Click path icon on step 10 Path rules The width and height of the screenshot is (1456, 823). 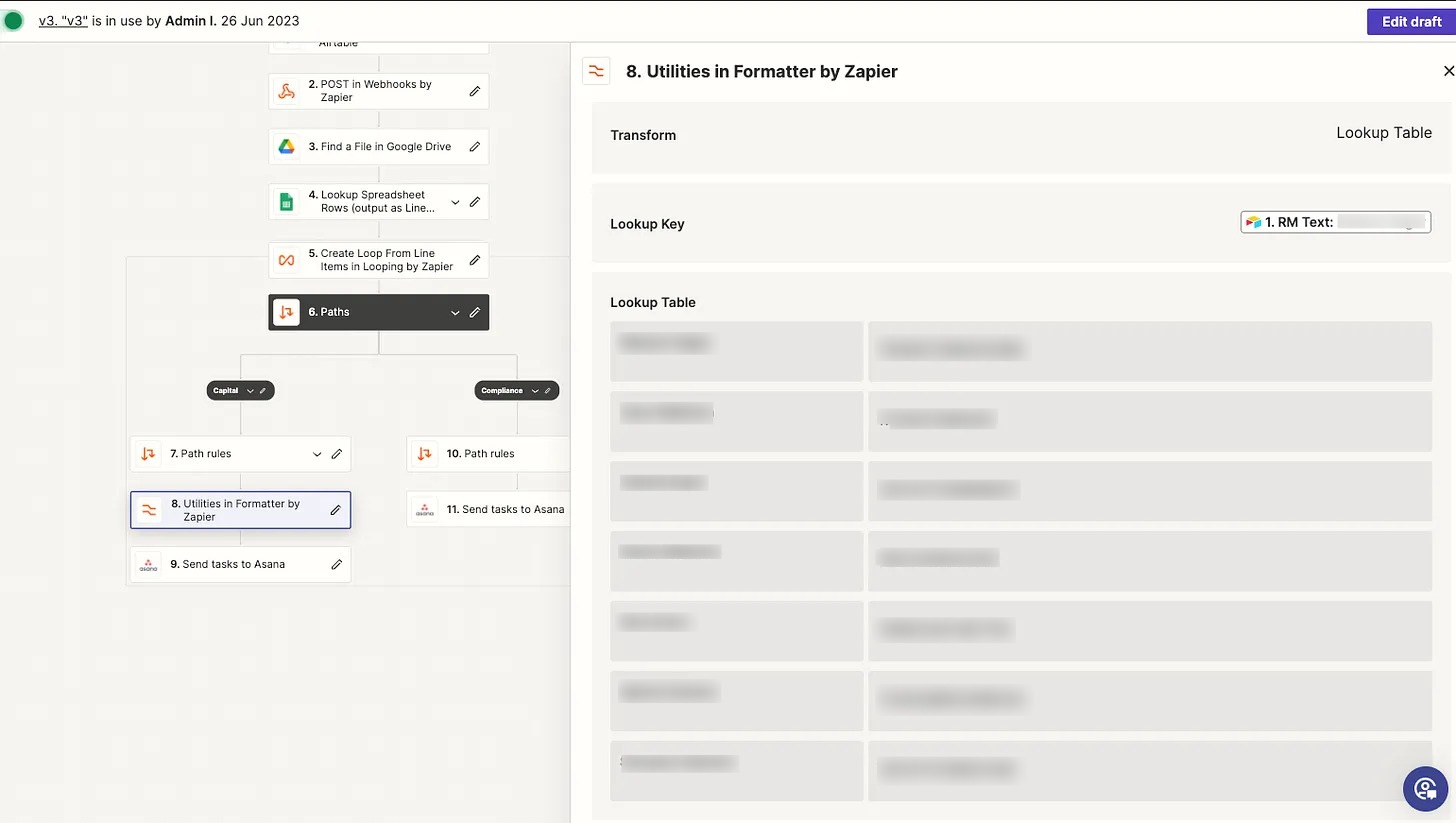pos(425,454)
